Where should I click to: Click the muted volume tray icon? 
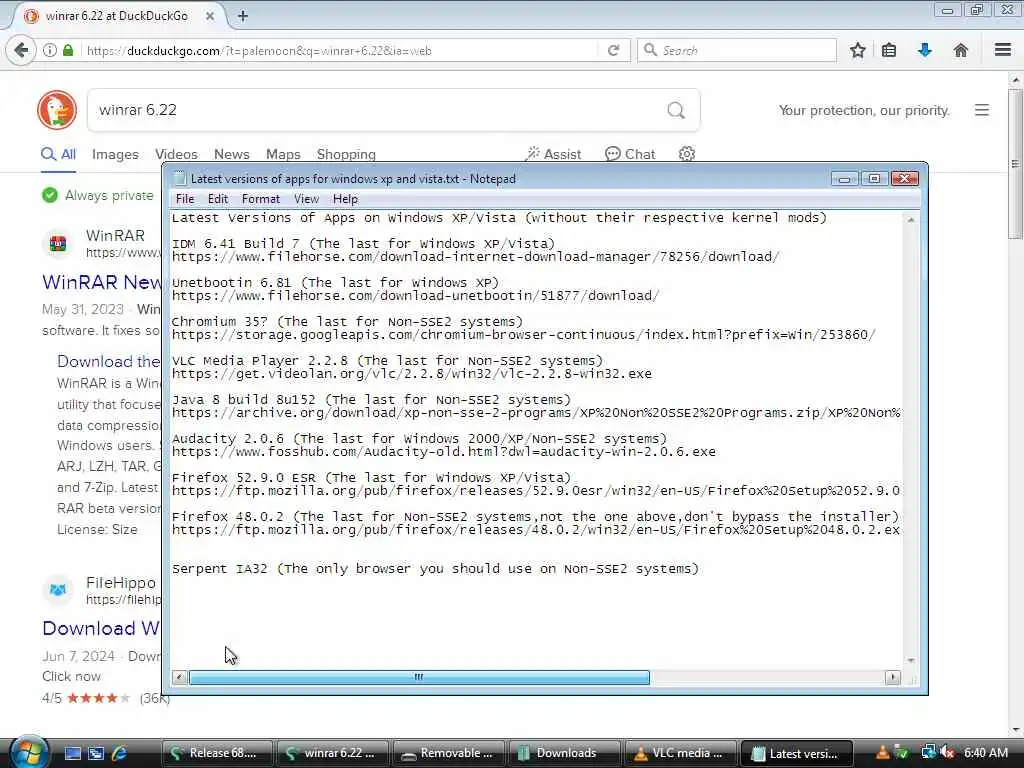948,753
